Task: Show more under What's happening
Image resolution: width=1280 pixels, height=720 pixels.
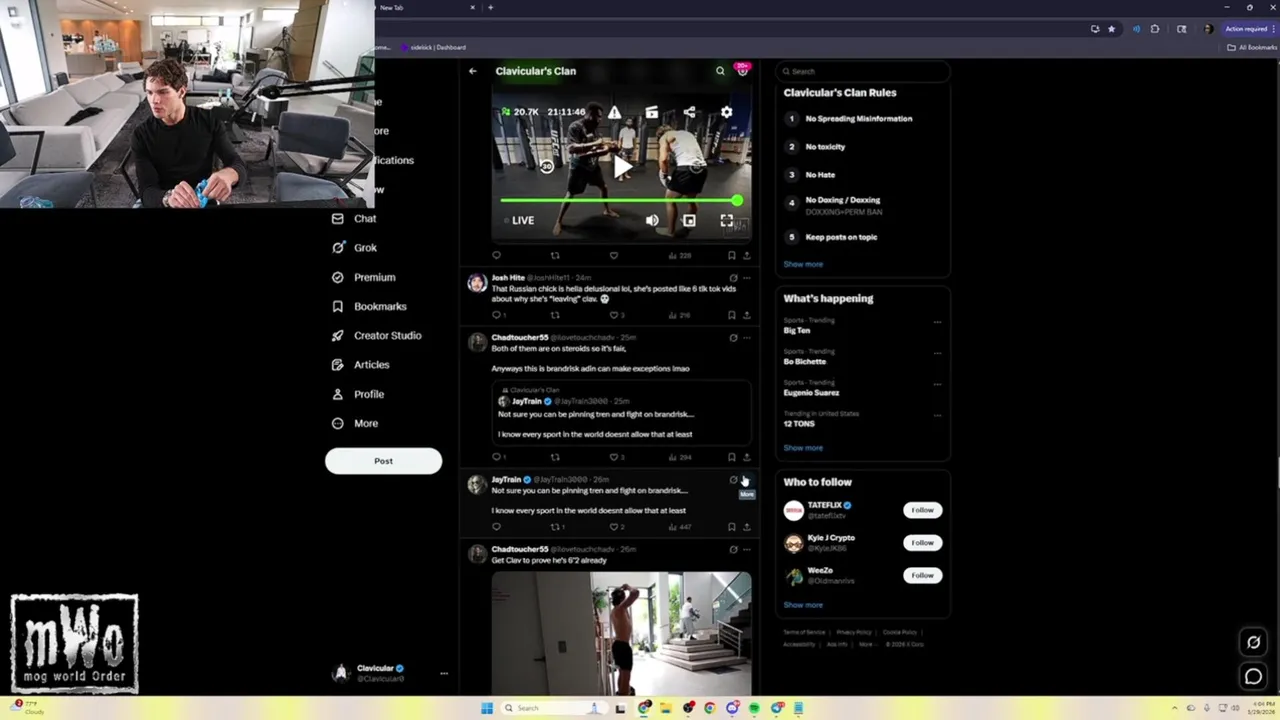Action: click(803, 448)
